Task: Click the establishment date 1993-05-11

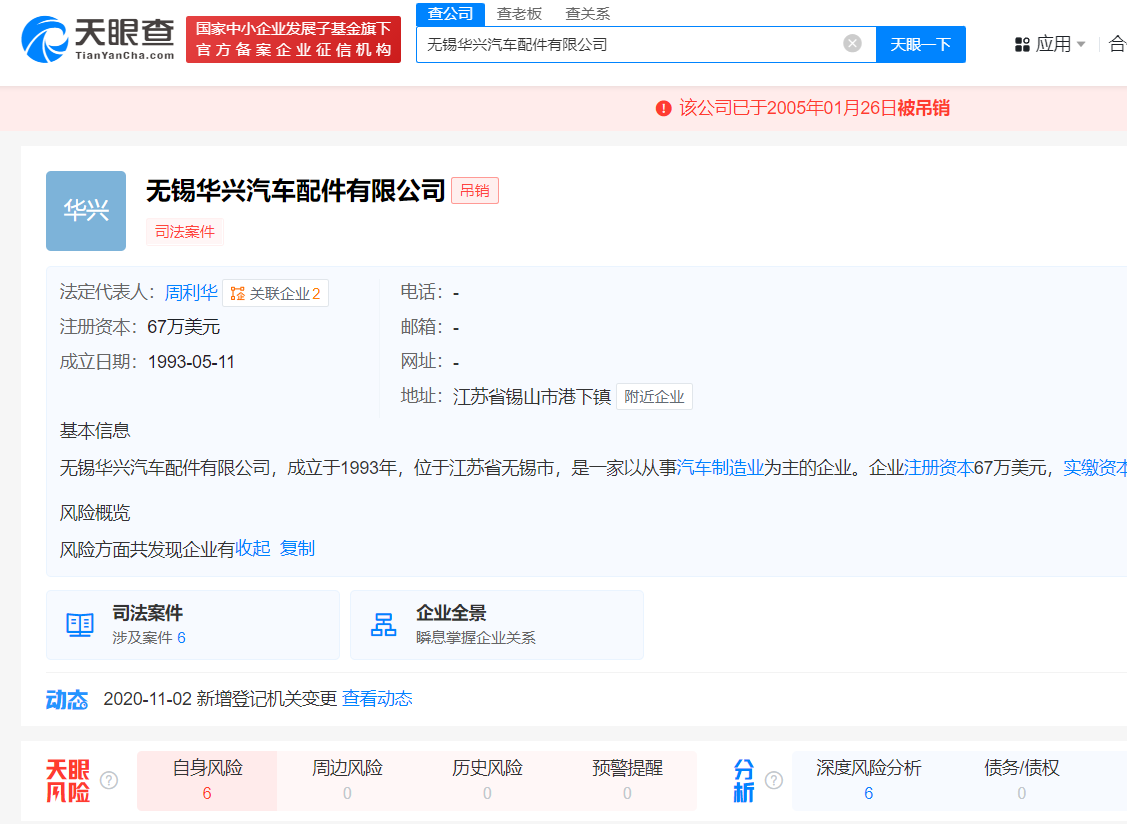Action: point(191,362)
